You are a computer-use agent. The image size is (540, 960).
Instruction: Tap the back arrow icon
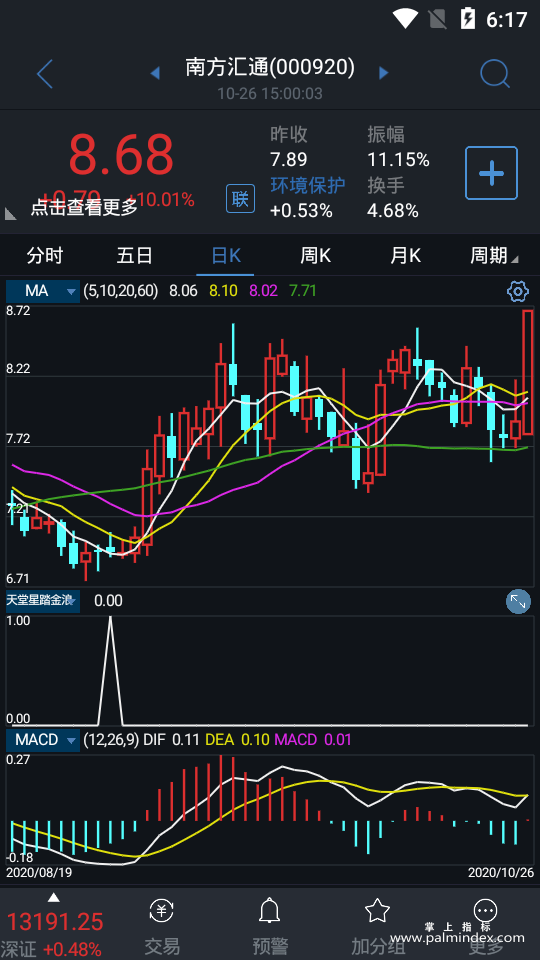(x=45, y=75)
